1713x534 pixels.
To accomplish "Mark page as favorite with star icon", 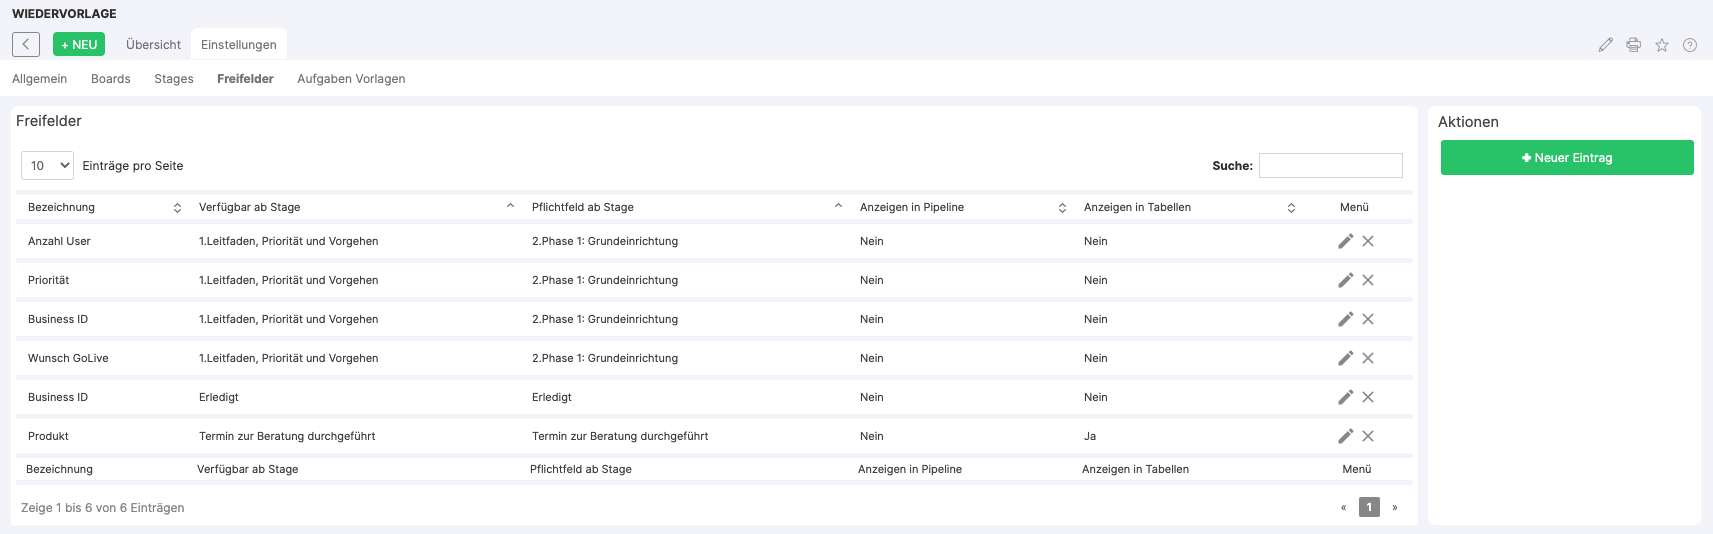I will (1661, 45).
